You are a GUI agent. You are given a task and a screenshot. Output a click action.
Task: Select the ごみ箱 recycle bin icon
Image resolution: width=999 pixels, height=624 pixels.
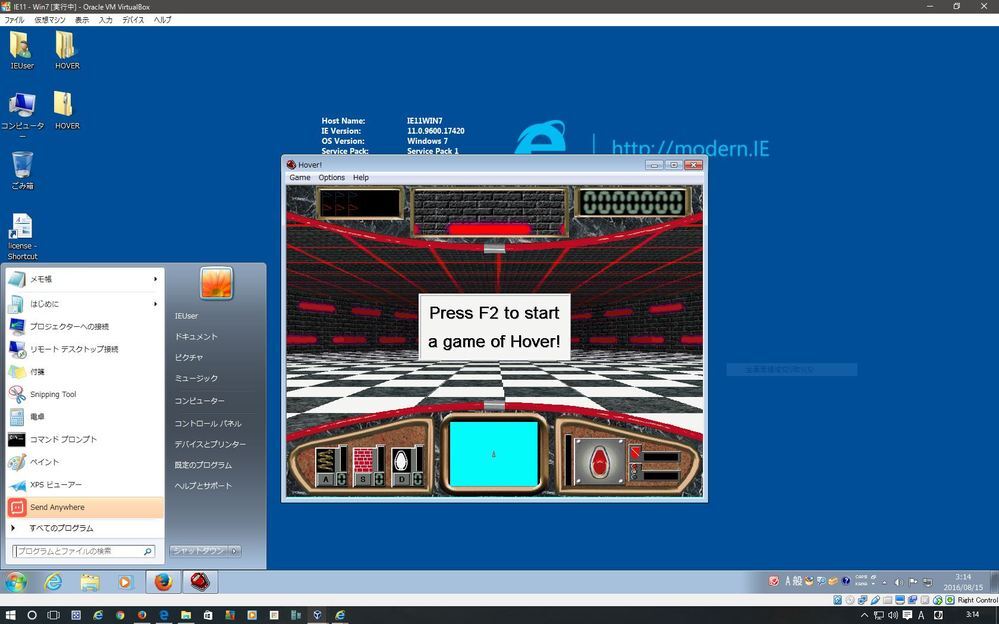(x=22, y=171)
